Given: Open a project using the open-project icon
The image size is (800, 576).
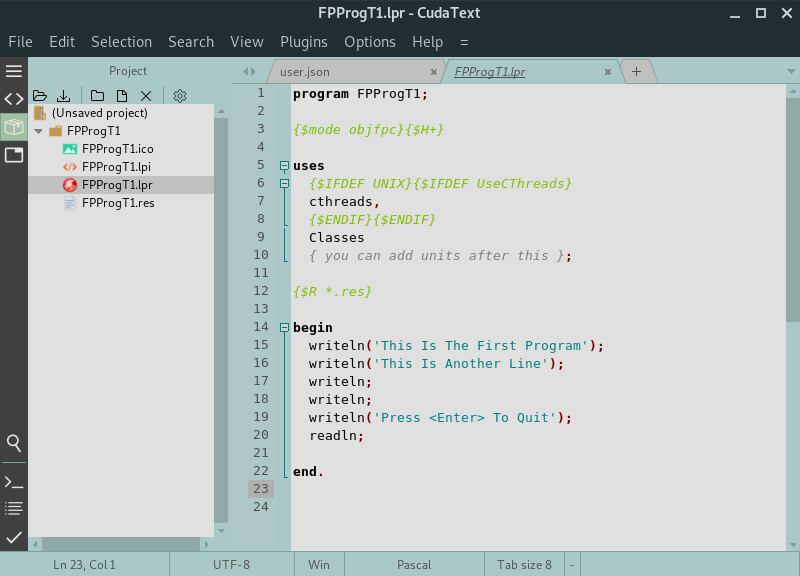Looking at the screenshot, I should click(x=39, y=95).
